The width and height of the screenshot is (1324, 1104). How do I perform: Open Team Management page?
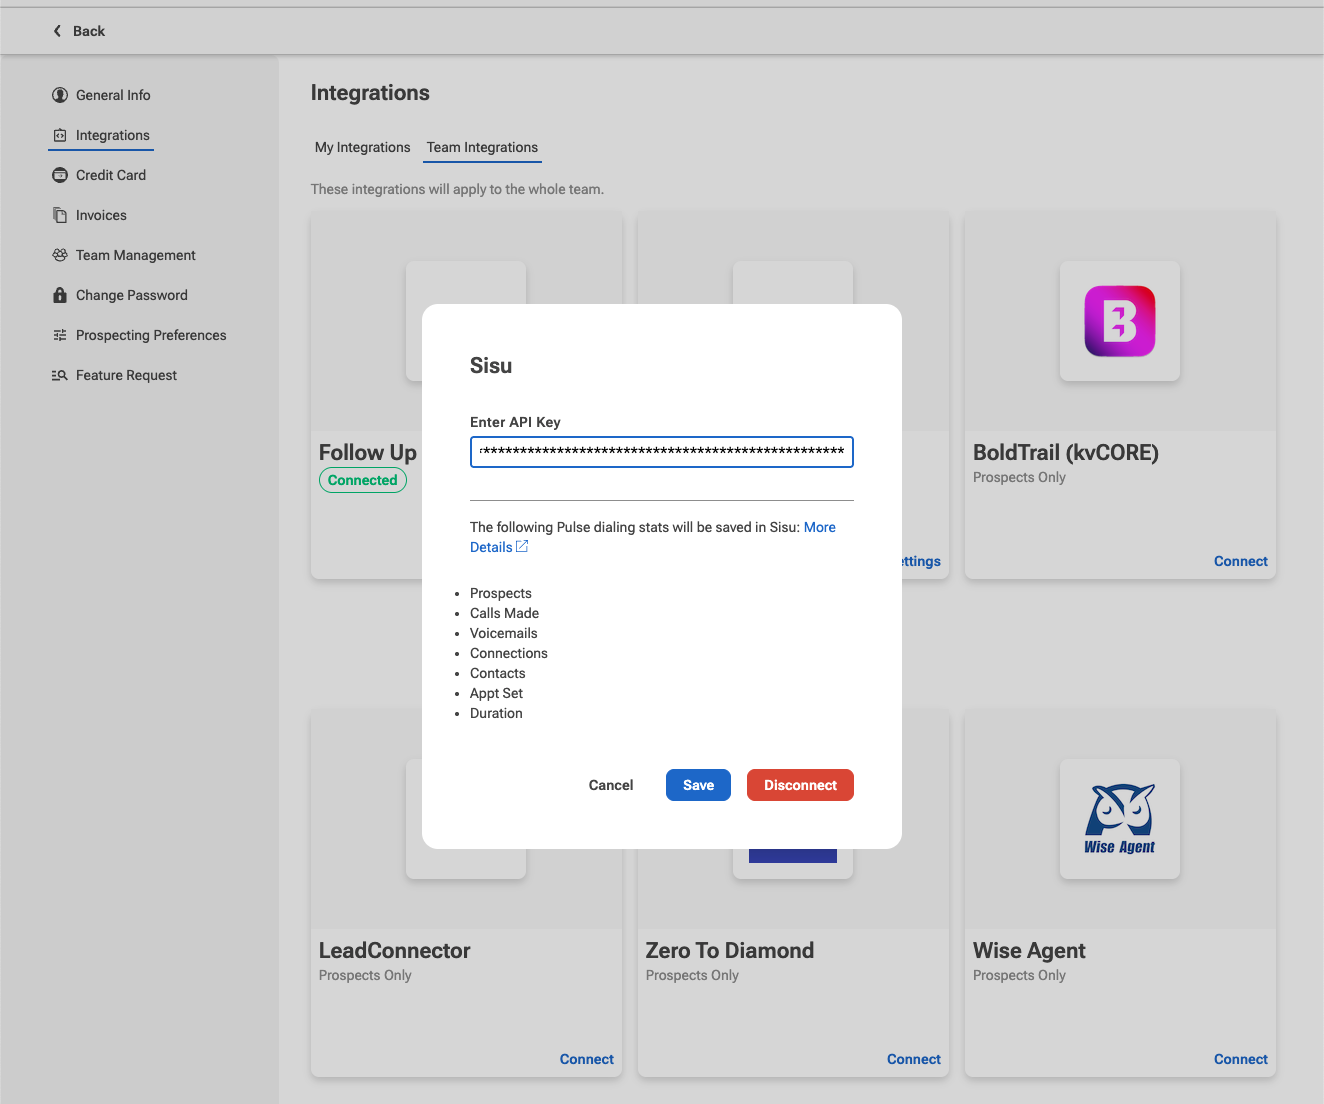tap(136, 255)
